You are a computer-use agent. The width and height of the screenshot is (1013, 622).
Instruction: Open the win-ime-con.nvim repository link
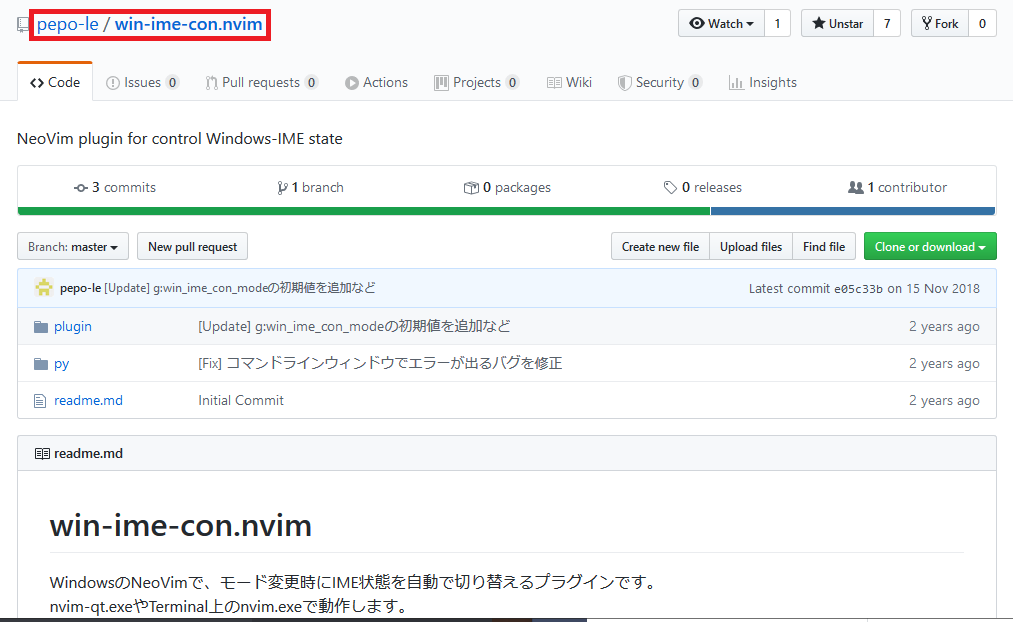(189, 25)
